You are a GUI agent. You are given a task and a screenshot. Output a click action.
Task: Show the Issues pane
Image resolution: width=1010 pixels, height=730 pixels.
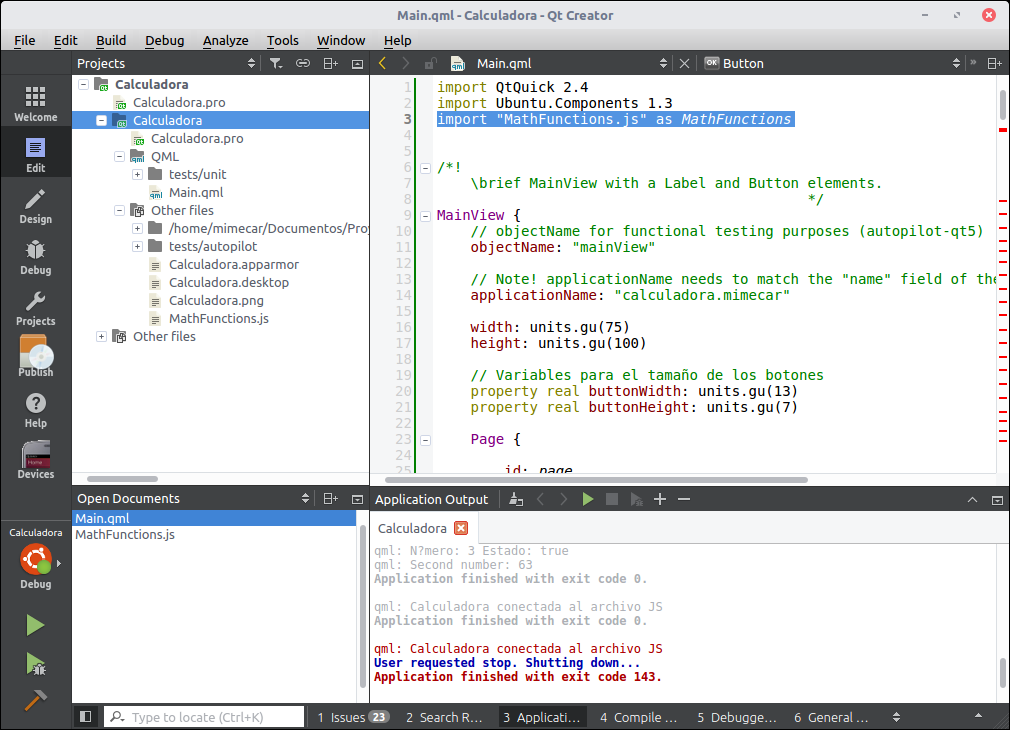click(x=352, y=717)
